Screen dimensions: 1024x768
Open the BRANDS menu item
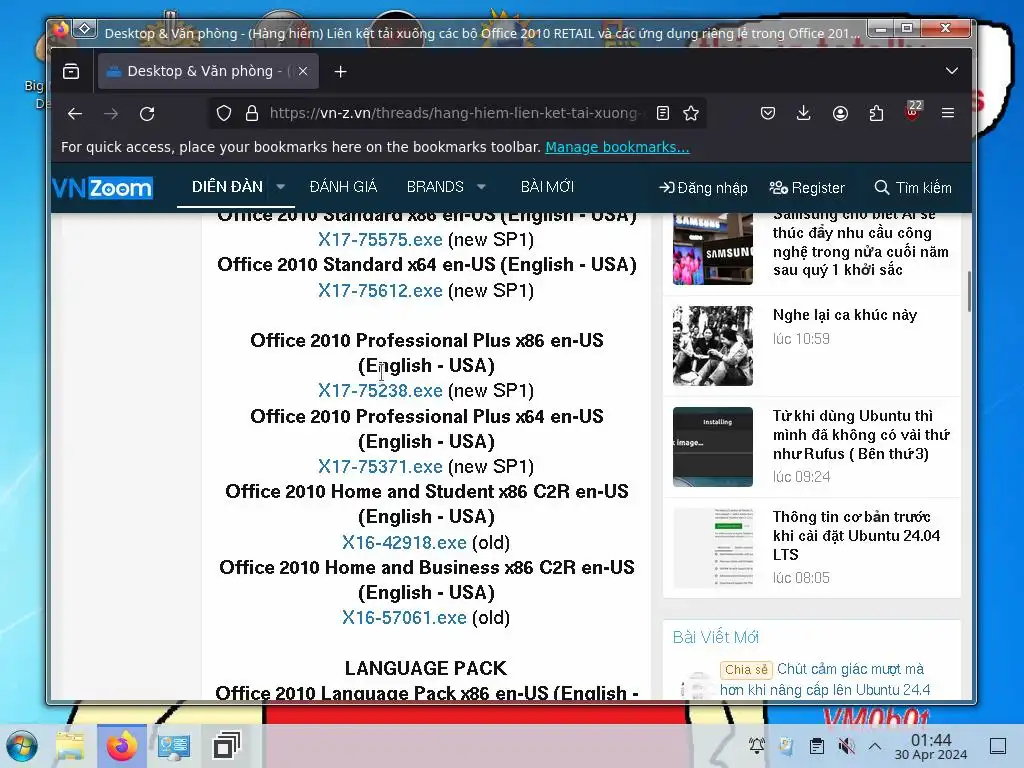pos(435,187)
